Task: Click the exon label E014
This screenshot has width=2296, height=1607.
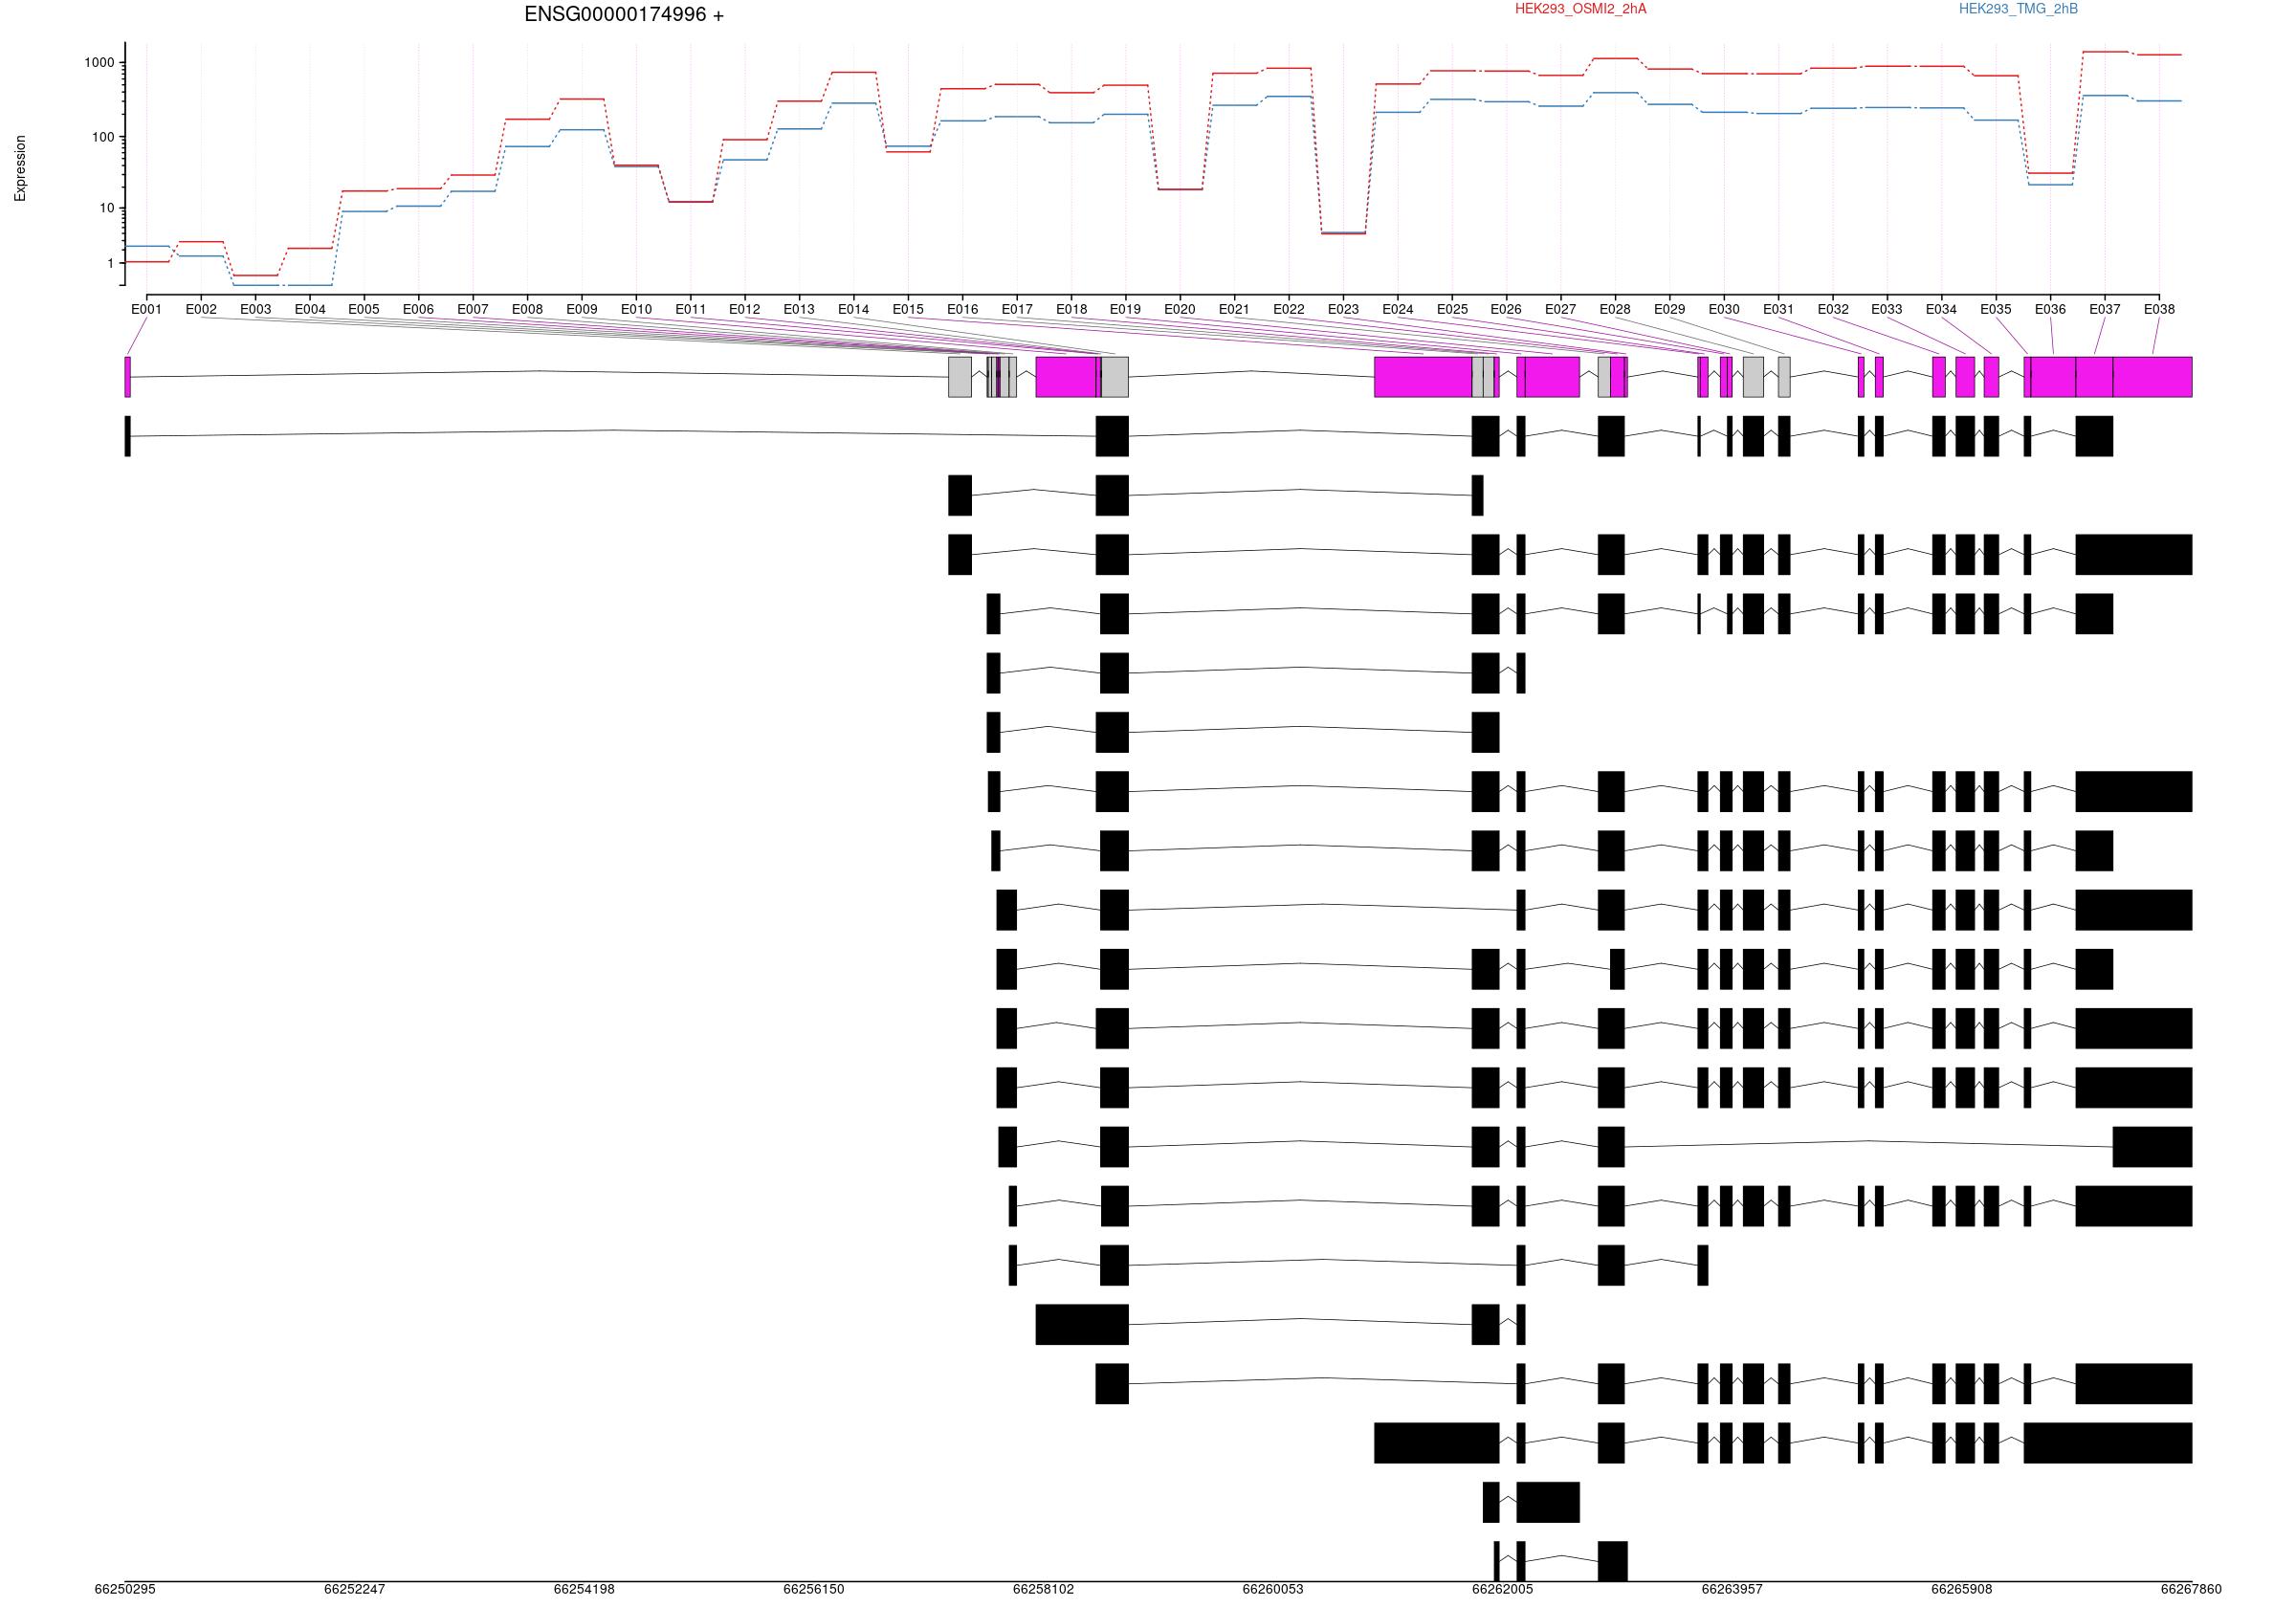Action: (x=853, y=309)
